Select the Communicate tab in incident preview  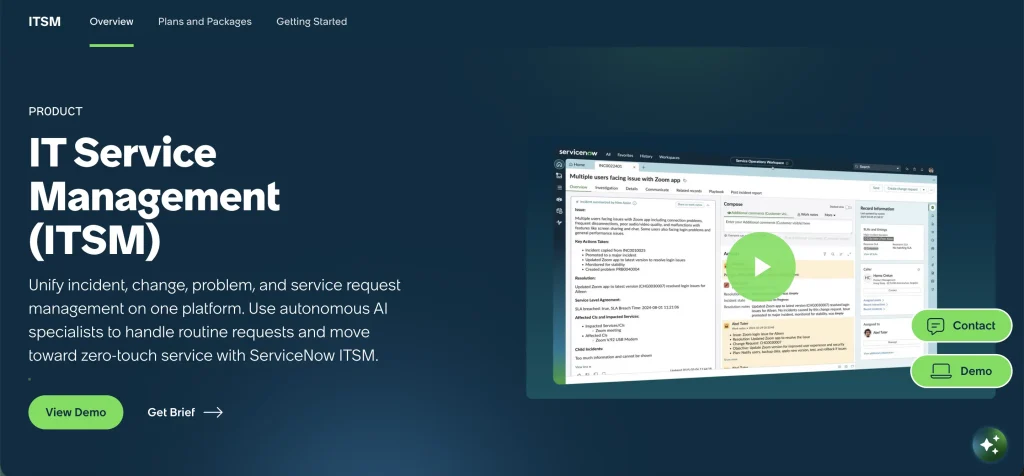657,190
